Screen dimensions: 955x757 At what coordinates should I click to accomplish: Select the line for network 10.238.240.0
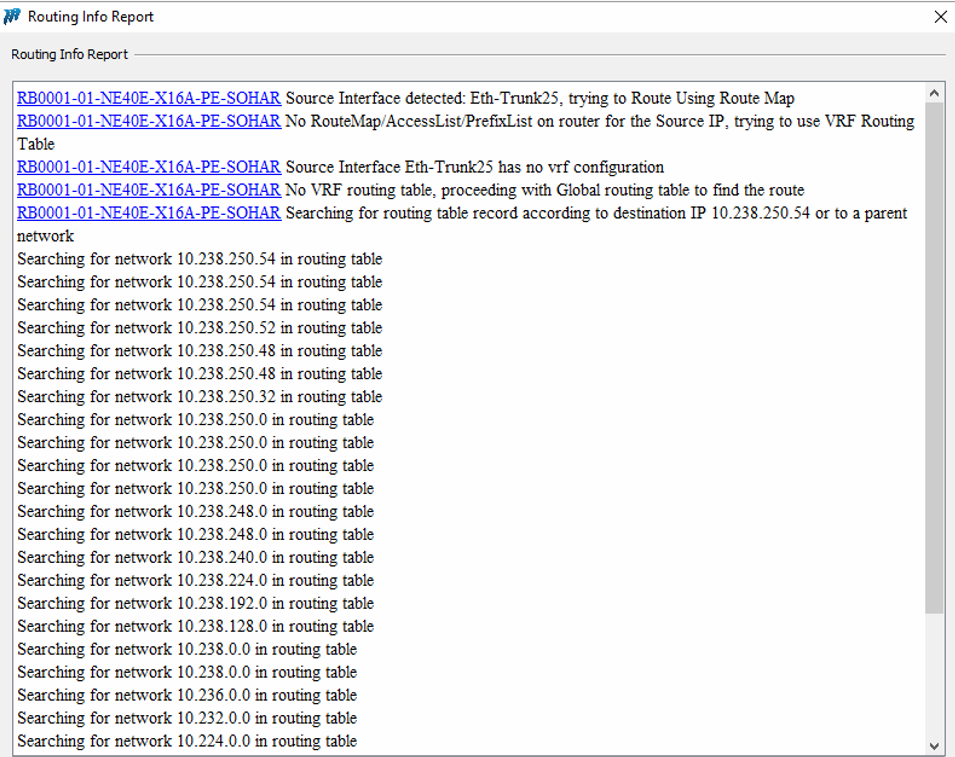coord(195,558)
